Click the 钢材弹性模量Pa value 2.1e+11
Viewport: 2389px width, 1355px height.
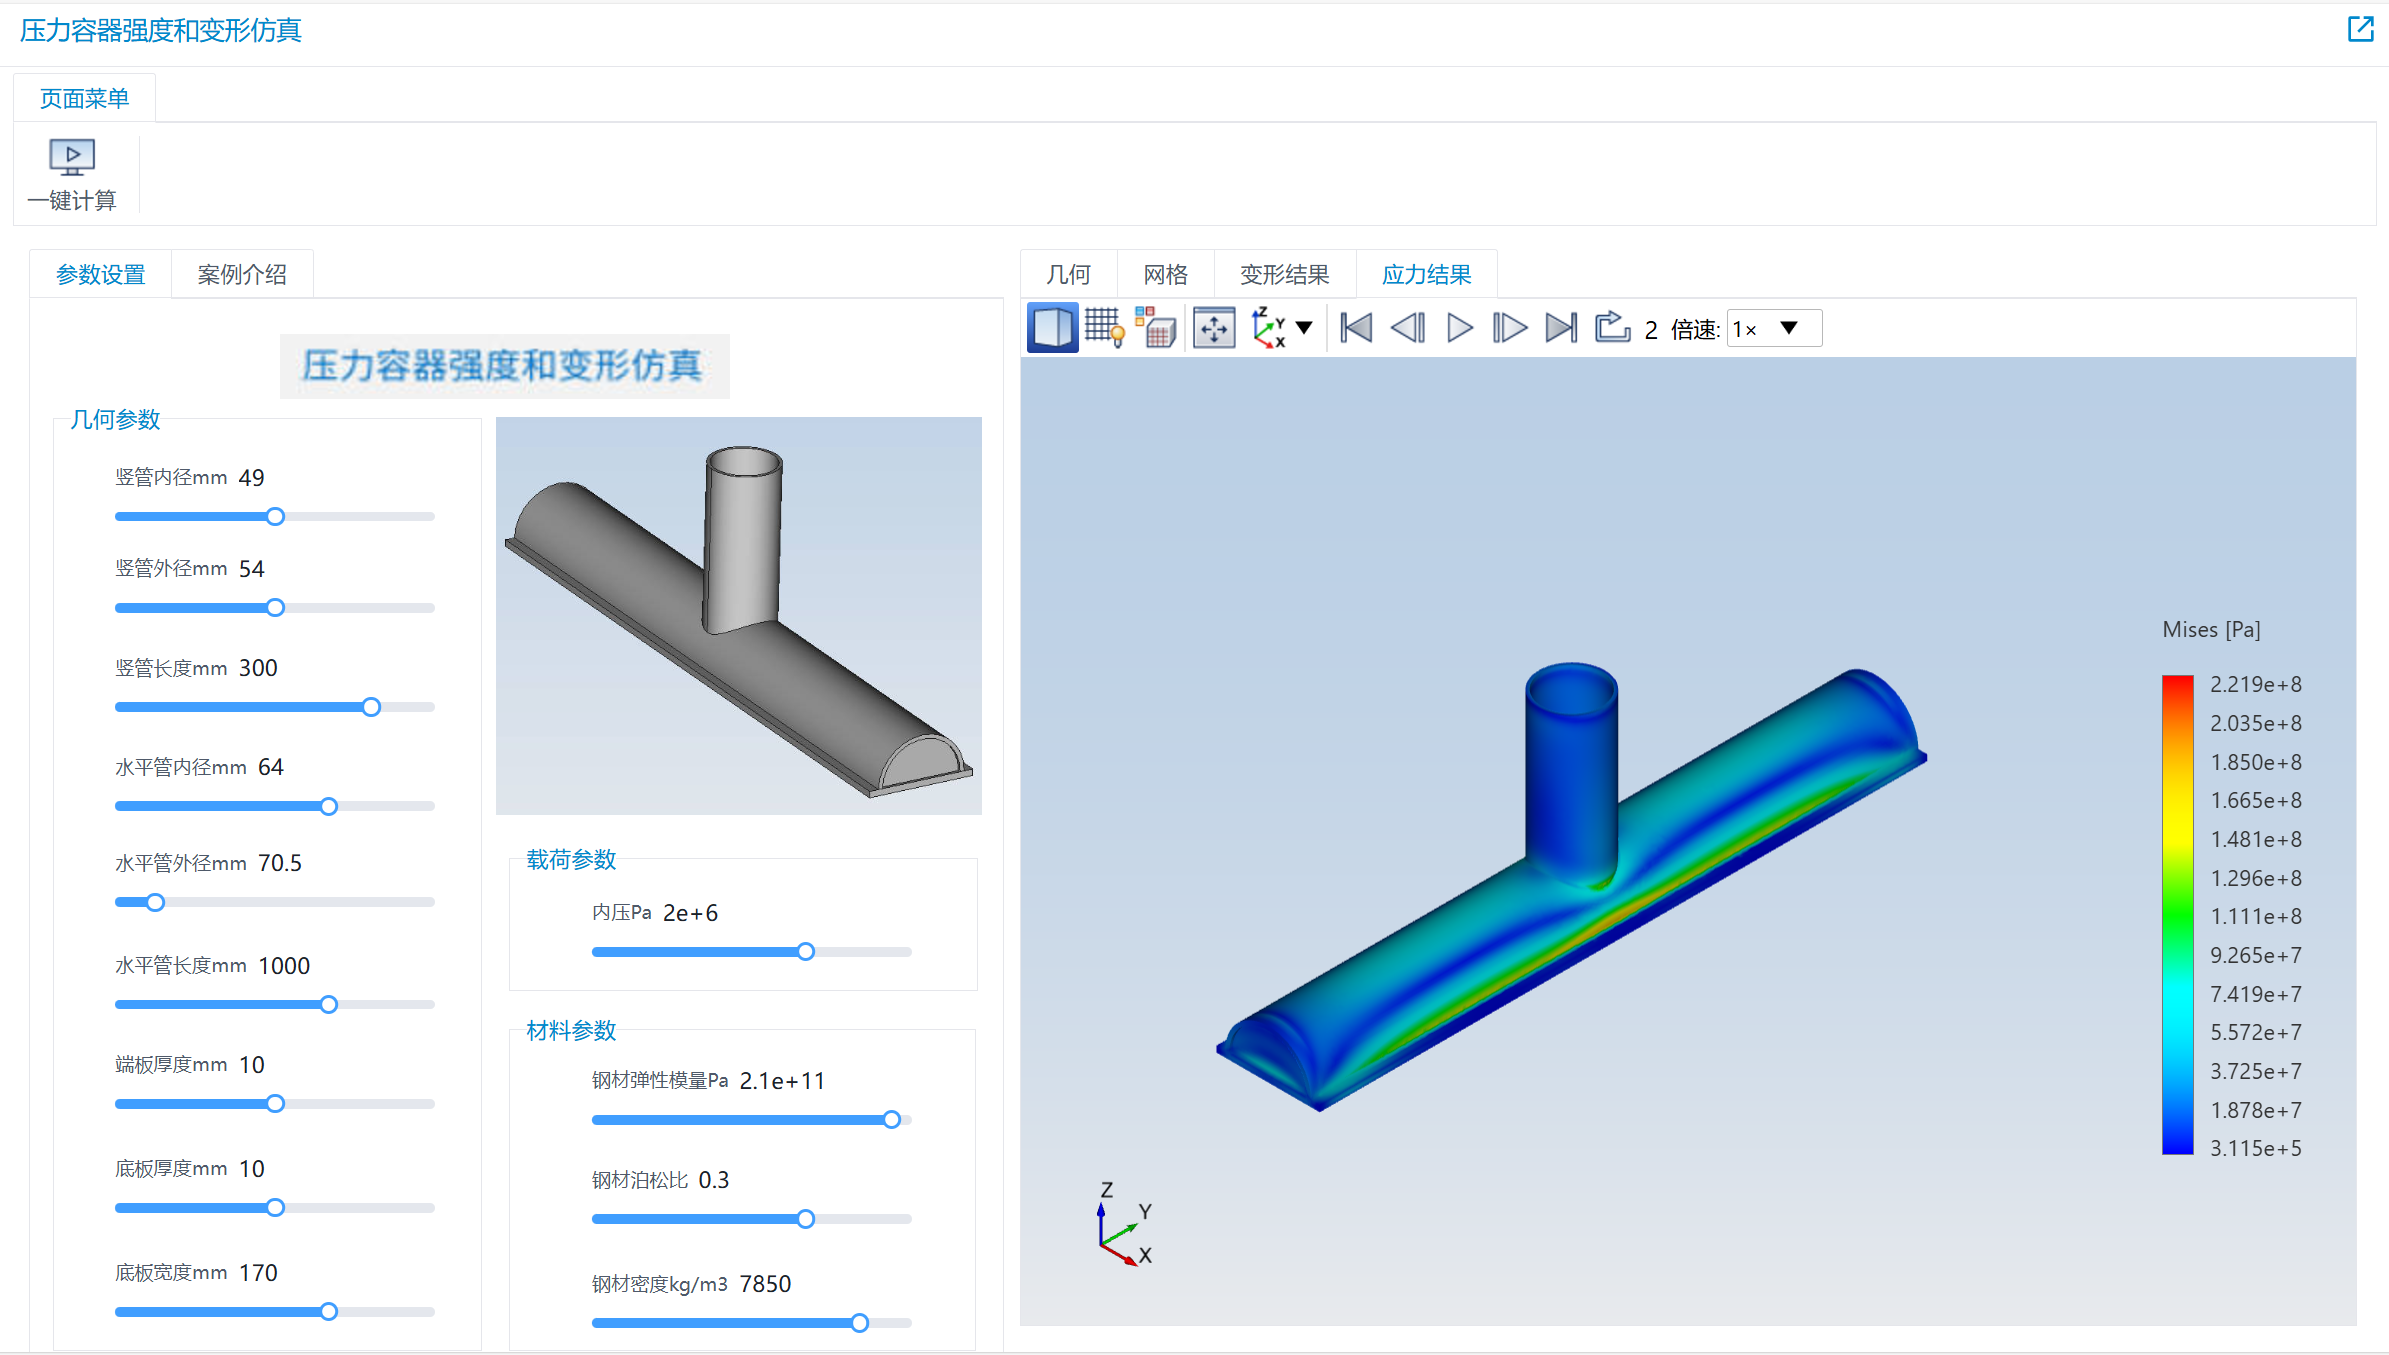click(782, 1081)
